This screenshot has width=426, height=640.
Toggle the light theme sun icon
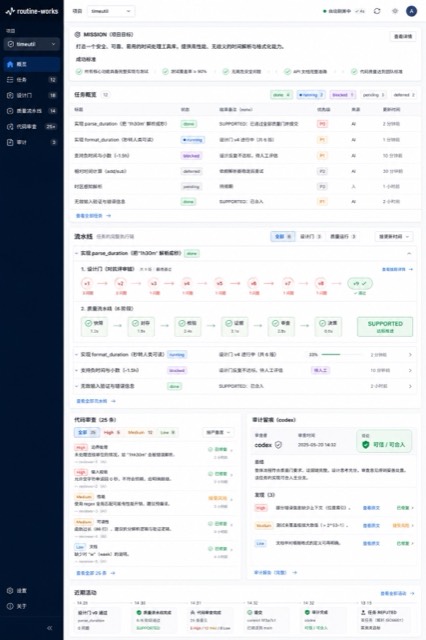pyautogui.click(x=395, y=11)
